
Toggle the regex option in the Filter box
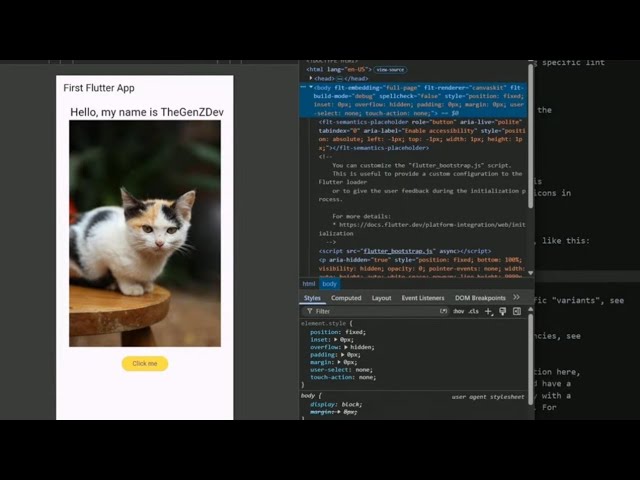click(443, 311)
